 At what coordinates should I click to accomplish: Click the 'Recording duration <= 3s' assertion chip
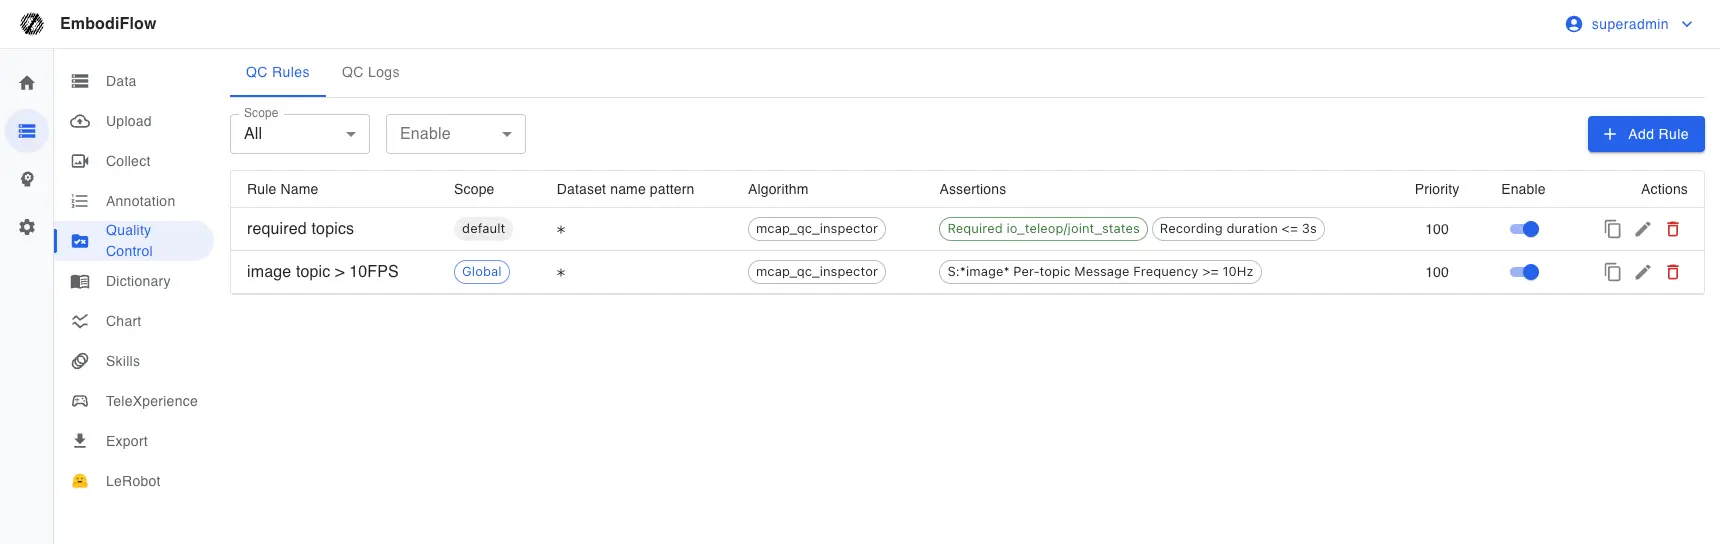pyautogui.click(x=1237, y=229)
